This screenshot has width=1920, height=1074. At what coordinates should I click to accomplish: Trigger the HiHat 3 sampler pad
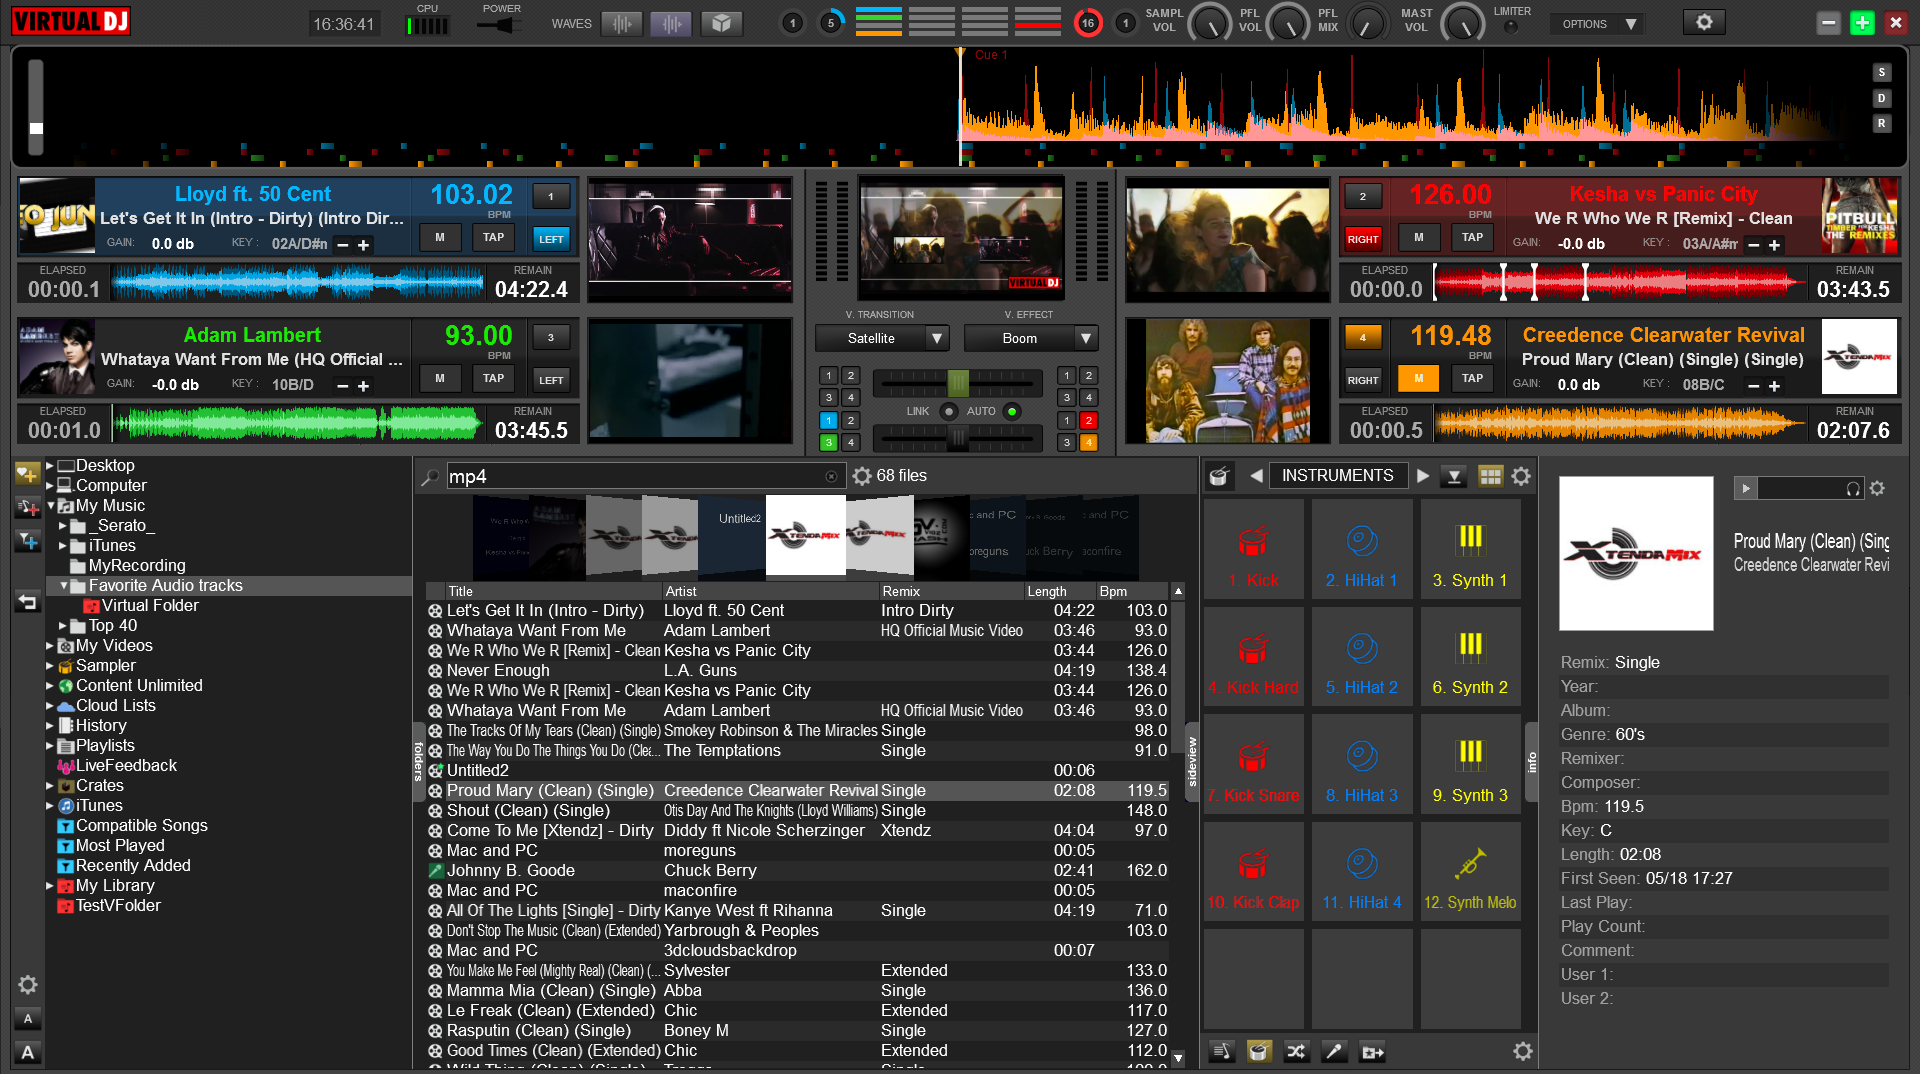1362,765
